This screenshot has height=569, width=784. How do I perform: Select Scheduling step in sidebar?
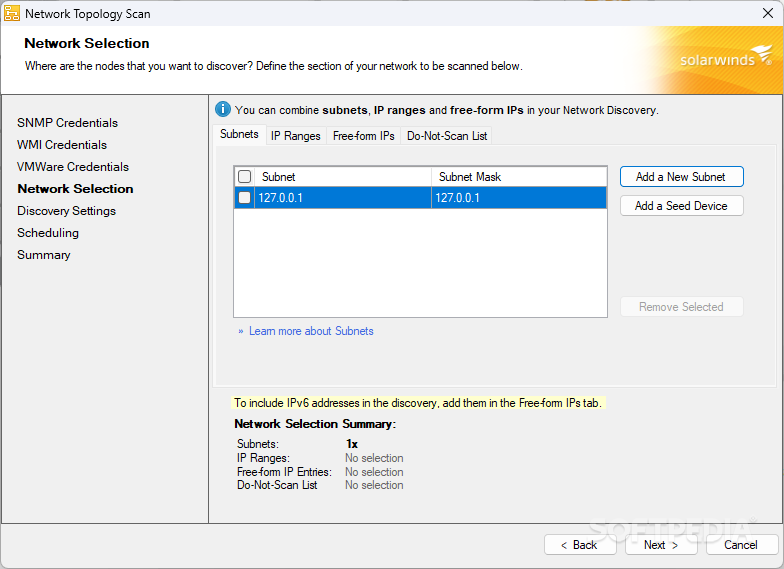pos(48,232)
